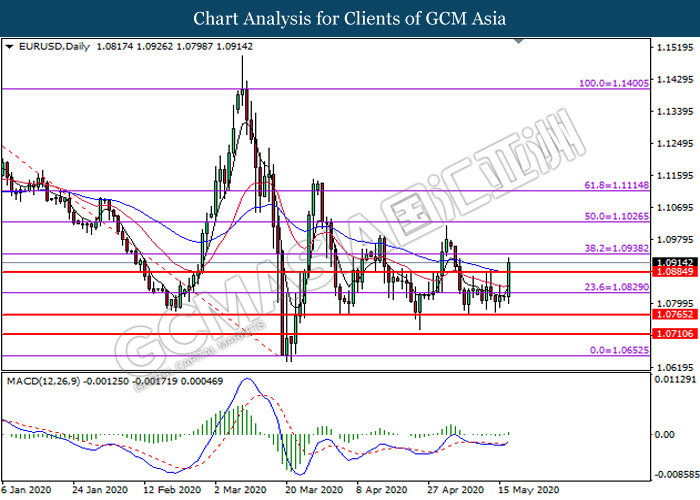Click the 61.8=1.11148 Fibonacci label
This screenshot has height=500, width=700.
click(x=618, y=185)
